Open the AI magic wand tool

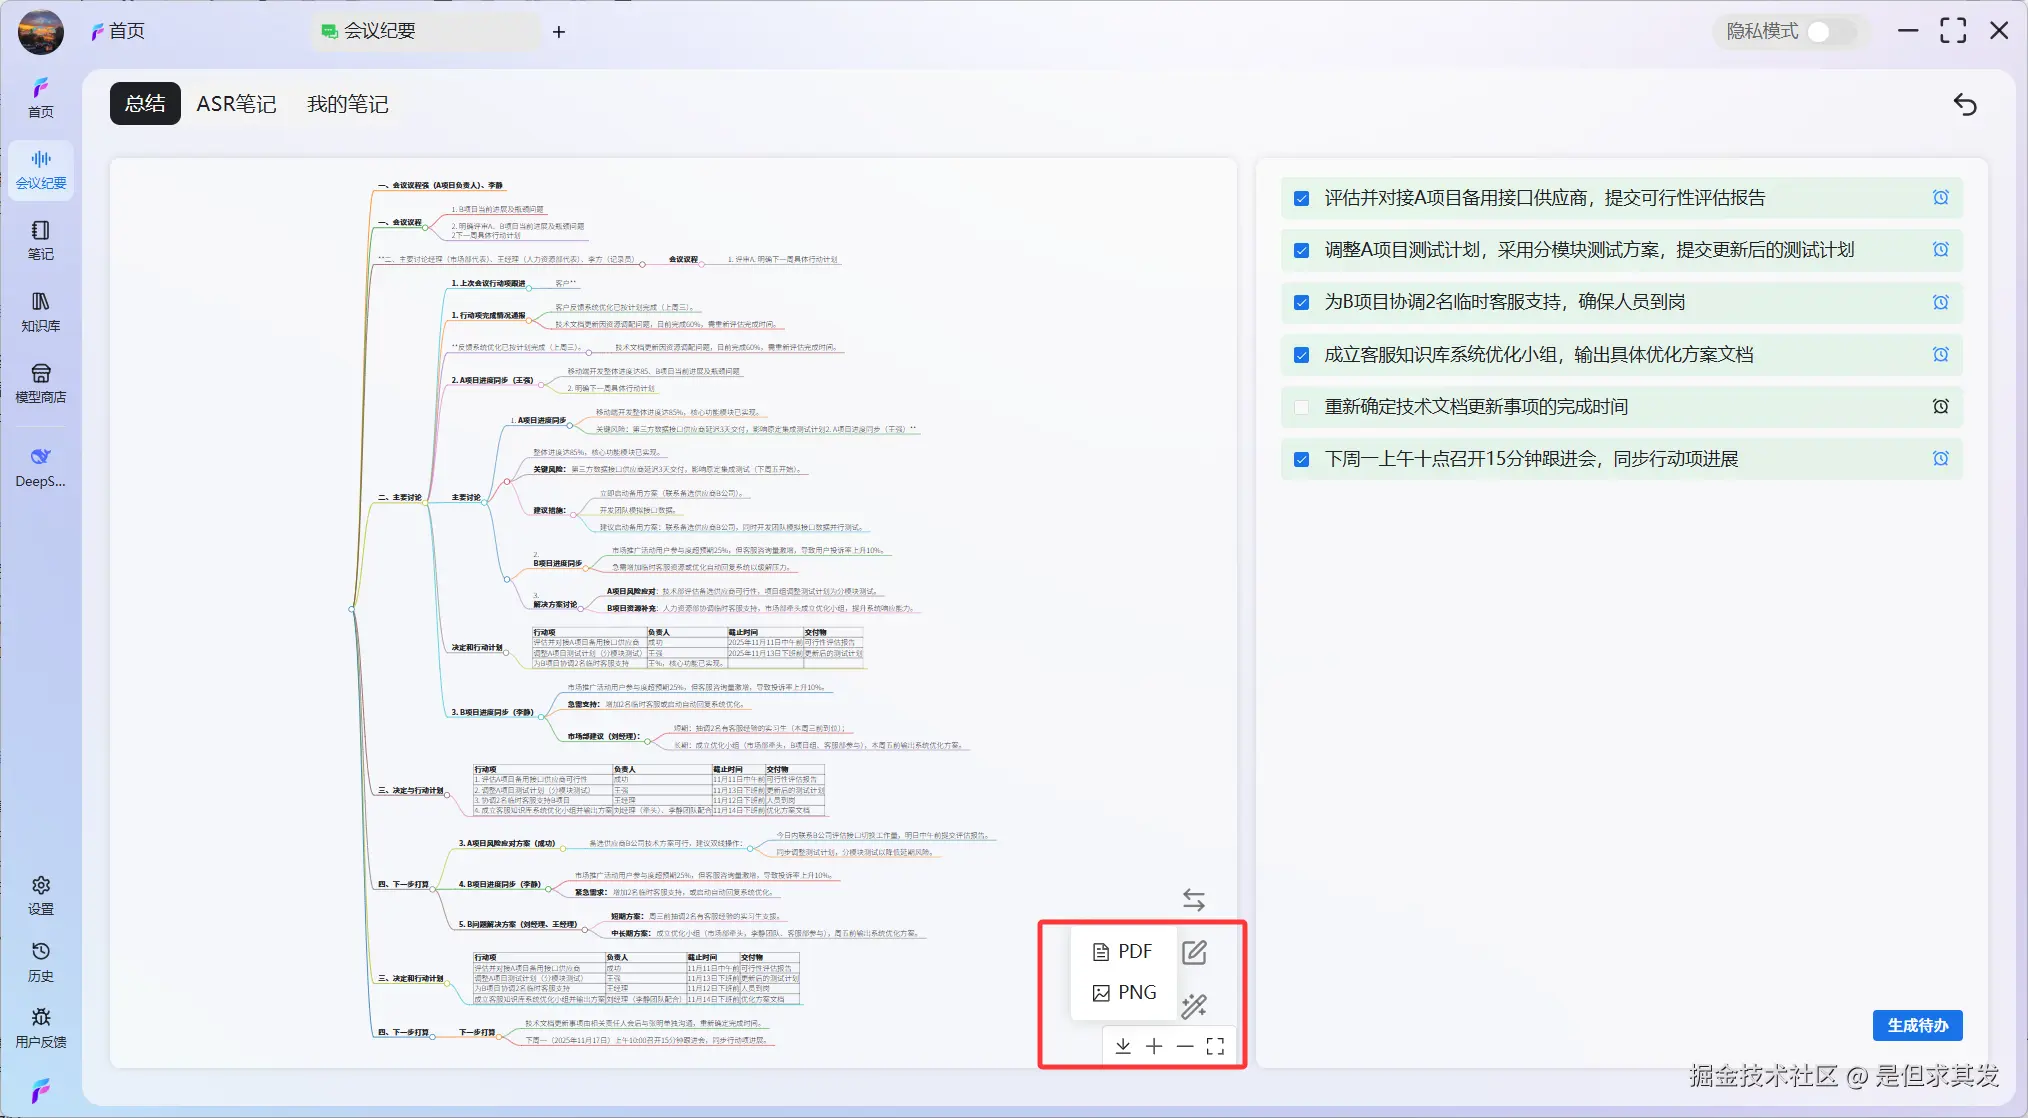point(1194,1006)
